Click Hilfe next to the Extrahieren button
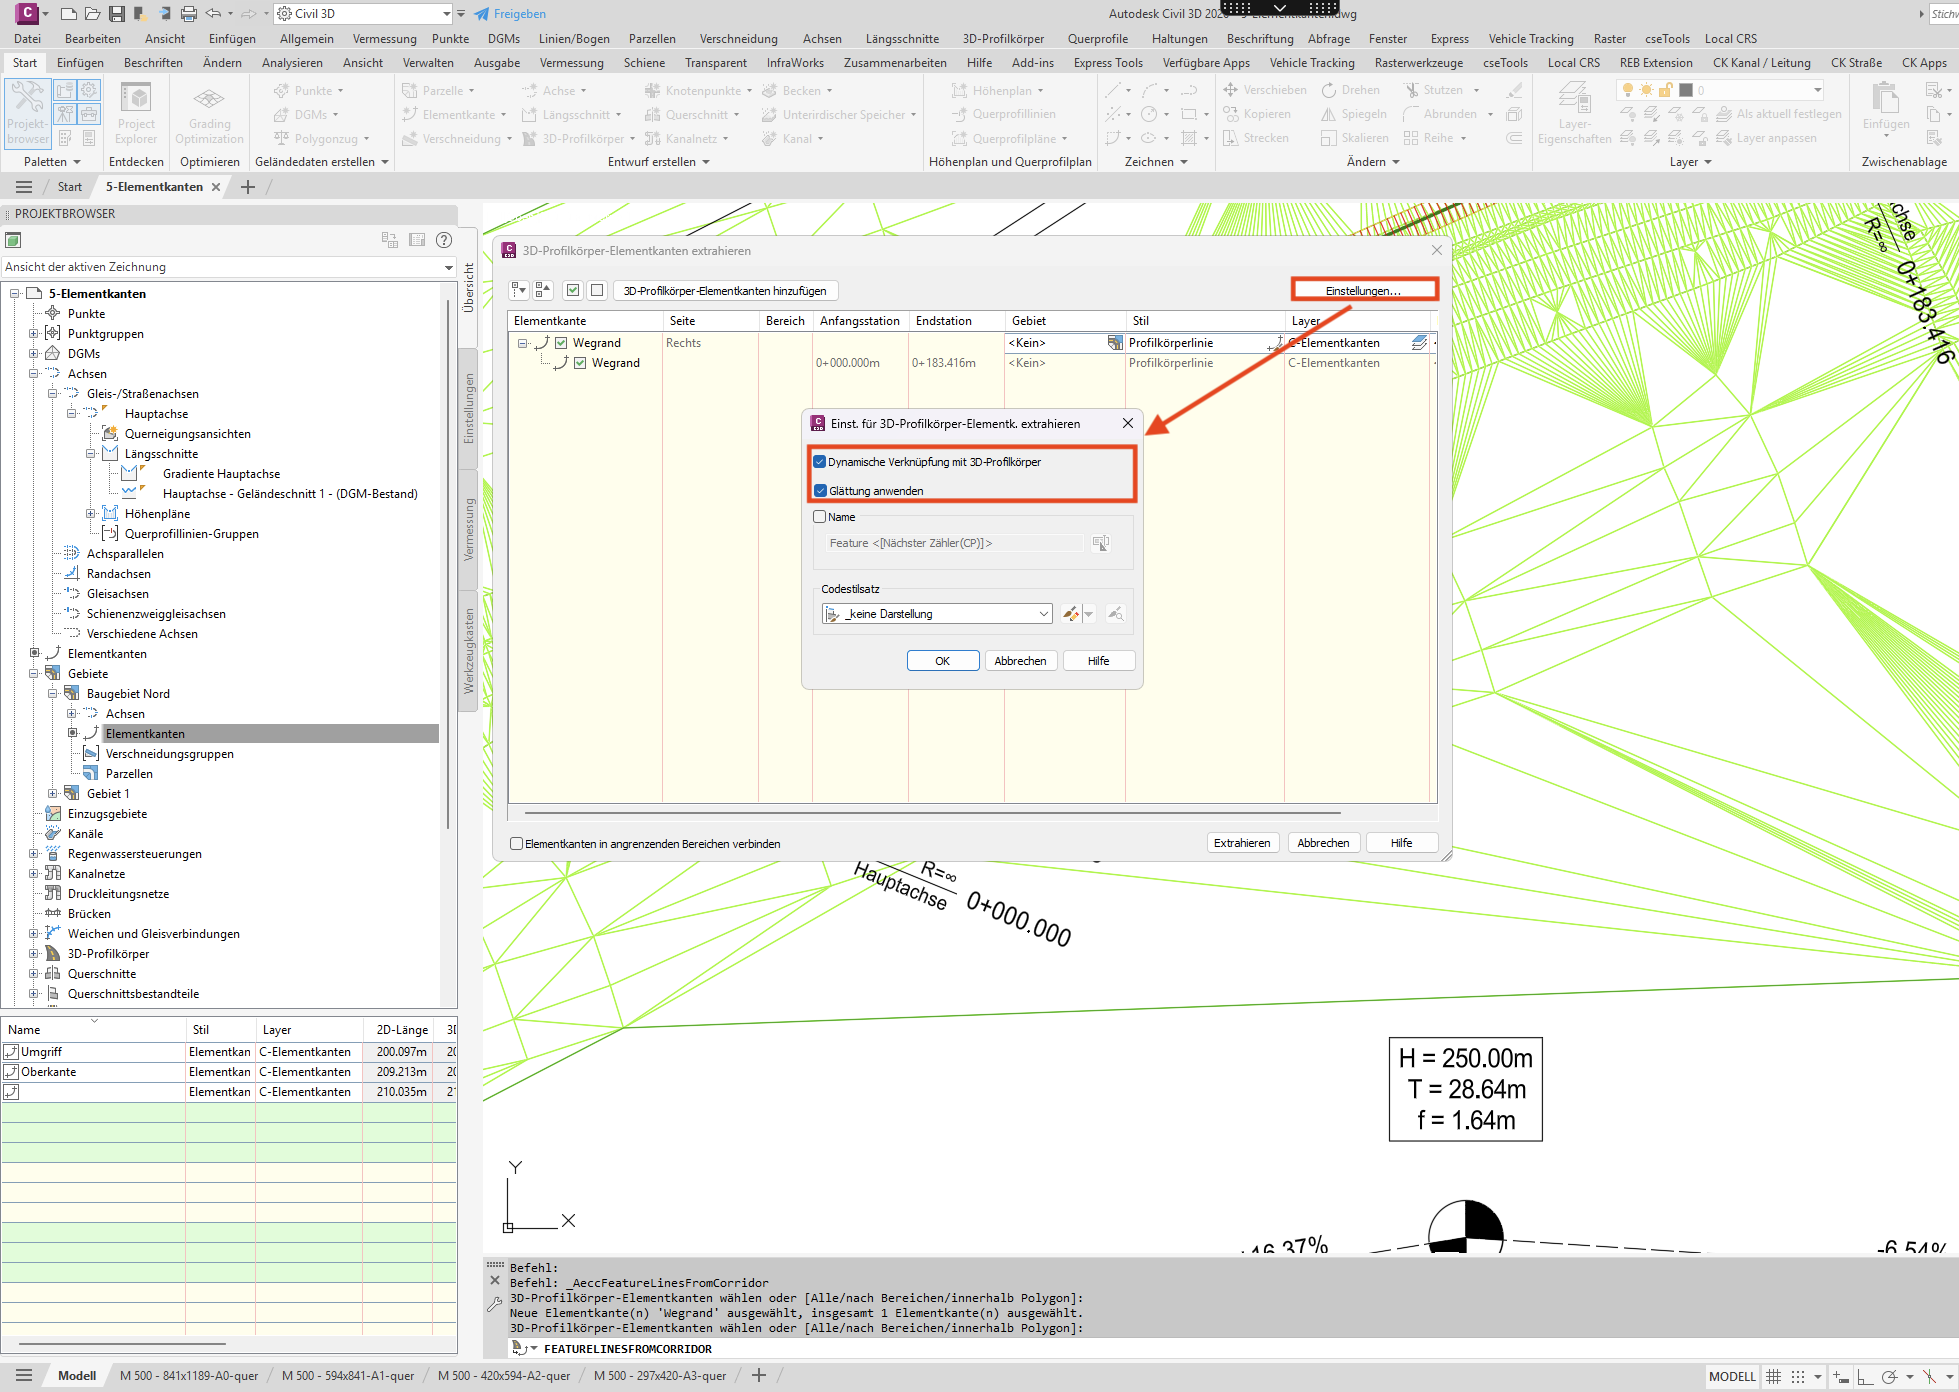Screen dimensions: 1959x1392 pyautogui.click(x=1401, y=843)
